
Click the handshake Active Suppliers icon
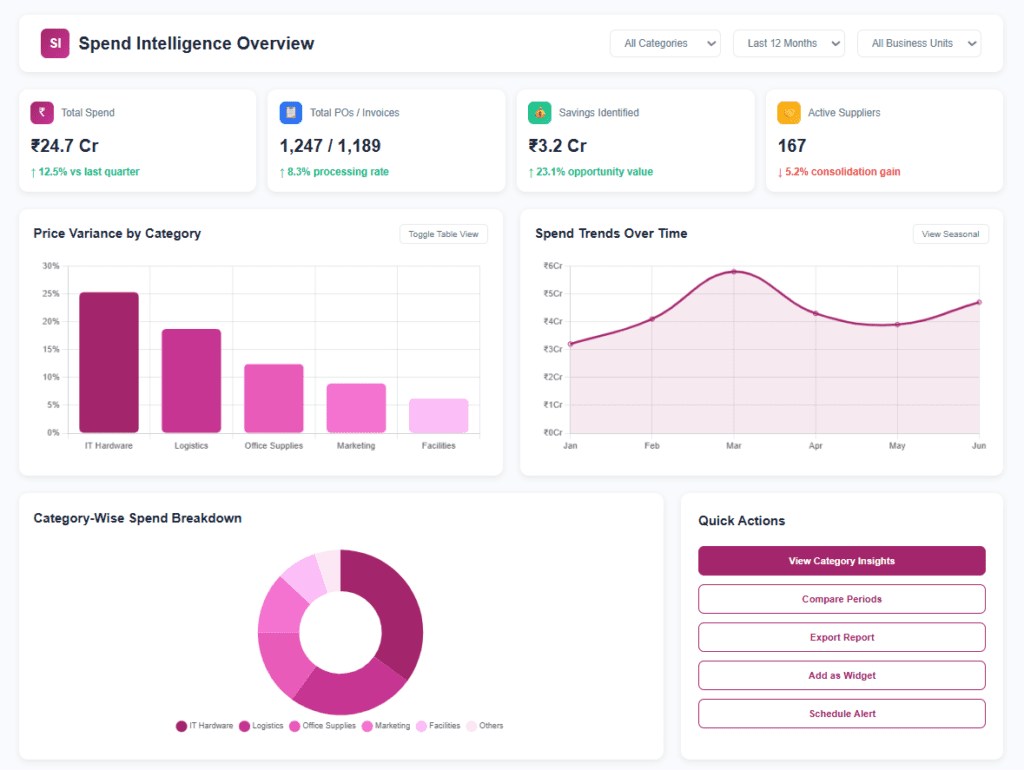tap(789, 112)
